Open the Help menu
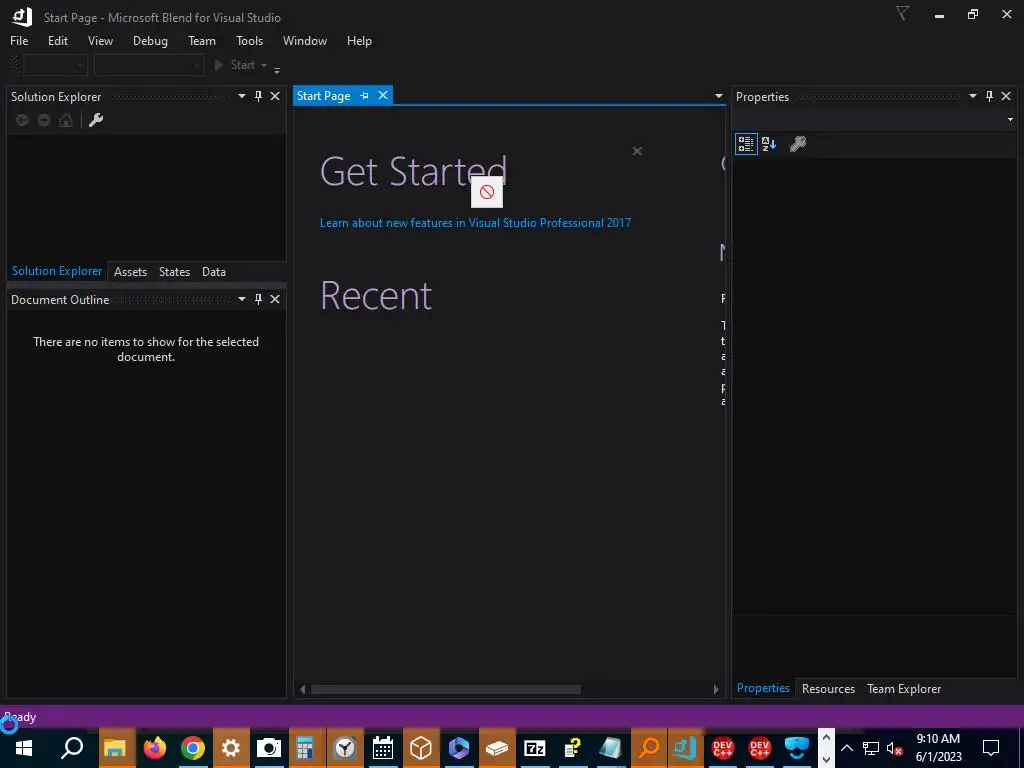 coord(359,40)
